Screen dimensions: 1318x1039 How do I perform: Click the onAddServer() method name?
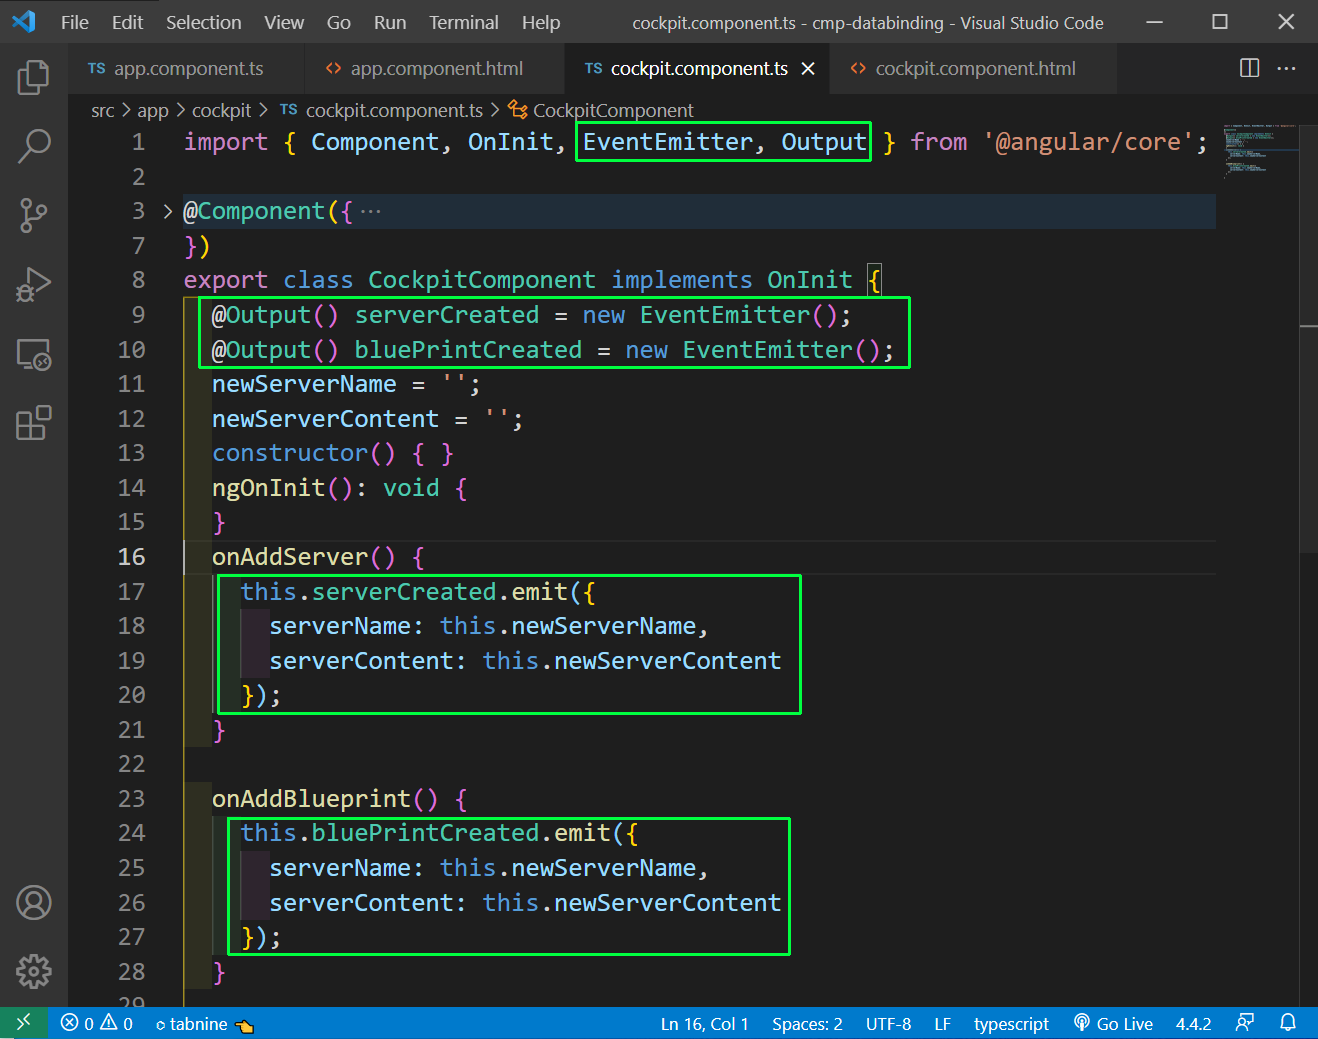[x=304, y=557]
